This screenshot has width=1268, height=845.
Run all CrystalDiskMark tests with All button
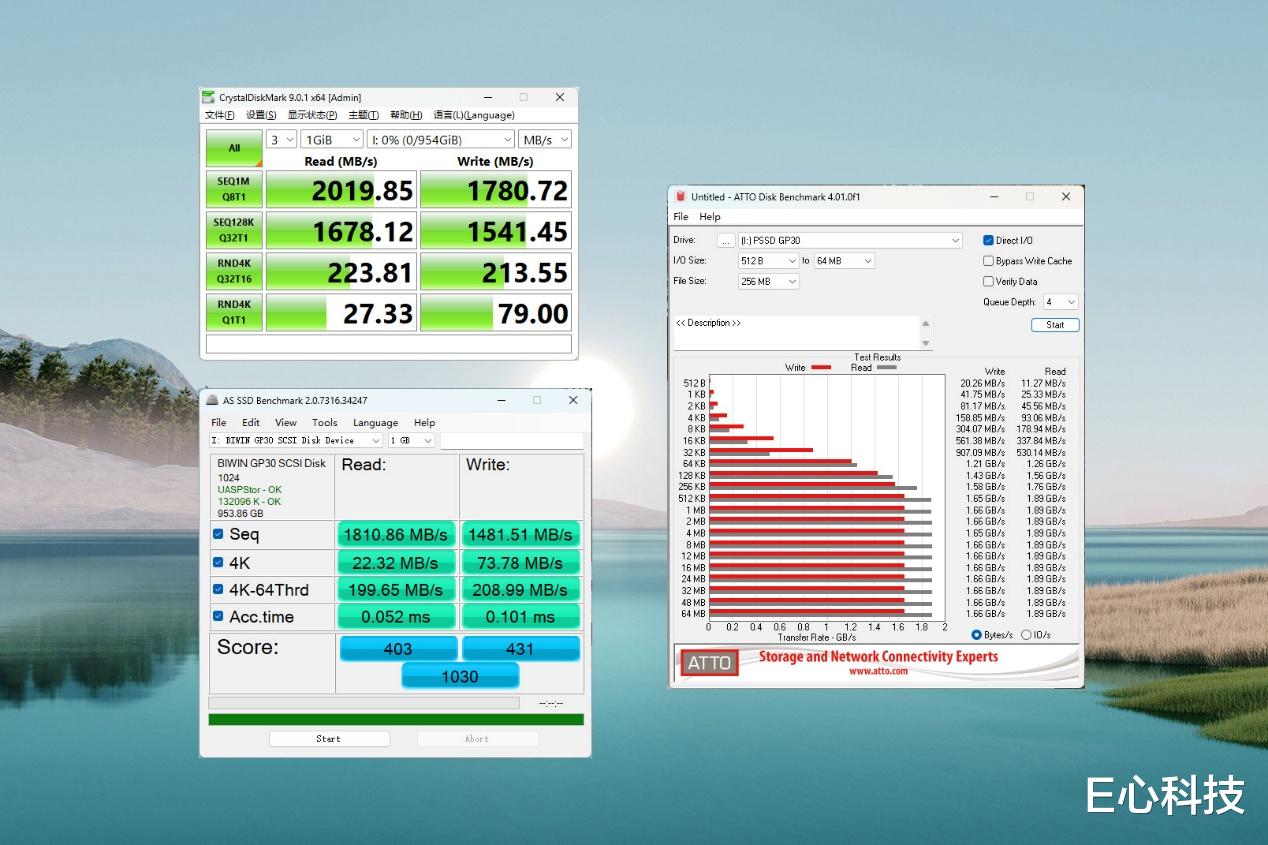point(234,148)
